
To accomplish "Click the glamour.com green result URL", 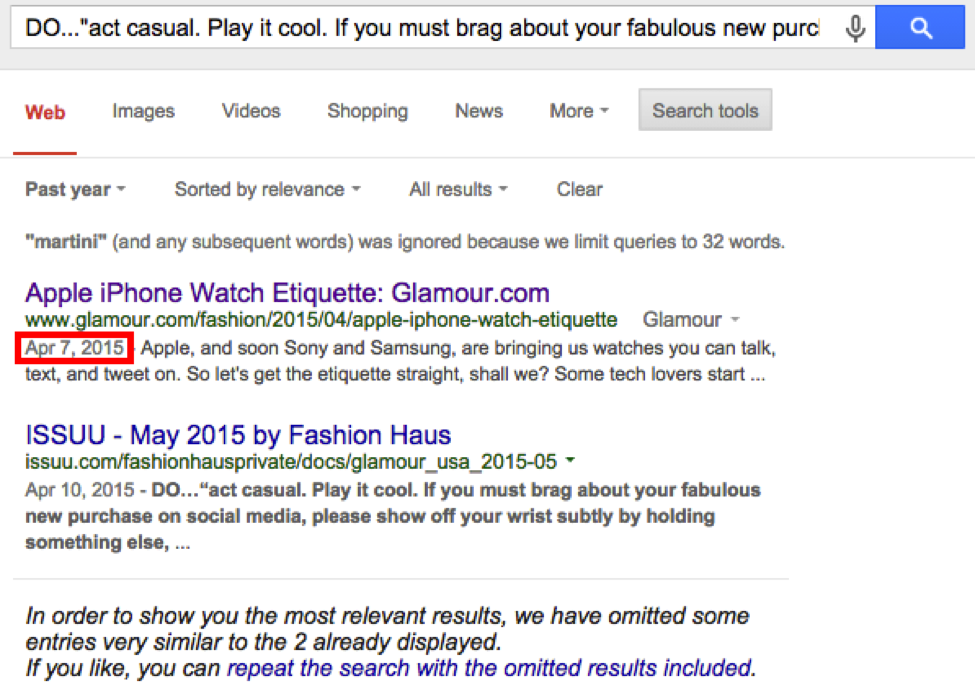I will [x=321, y=320].
